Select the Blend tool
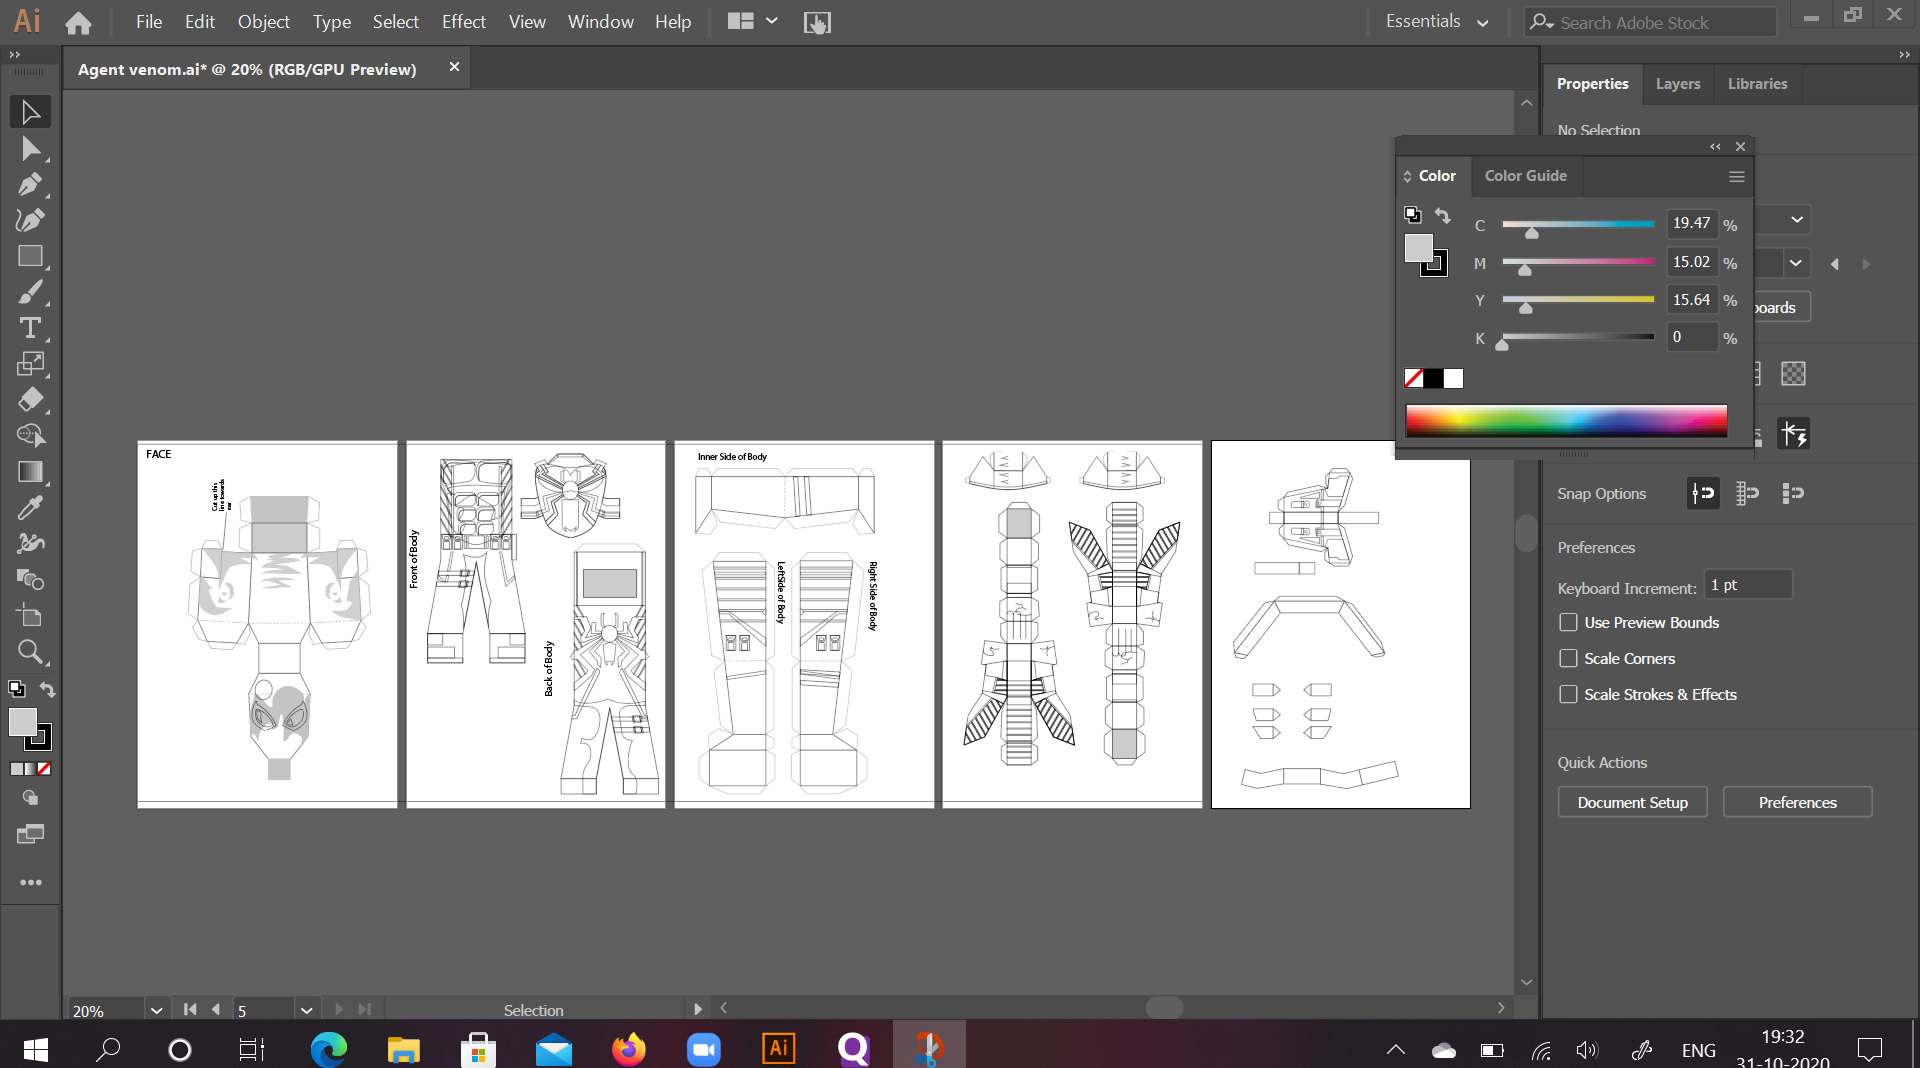Viewport: 1920px width, 1068px height. coord(30,580)
